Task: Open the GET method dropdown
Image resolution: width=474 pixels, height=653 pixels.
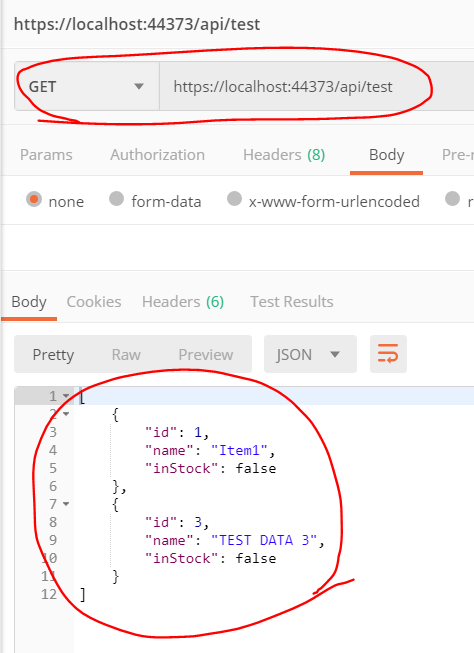Action: point(87,87)
